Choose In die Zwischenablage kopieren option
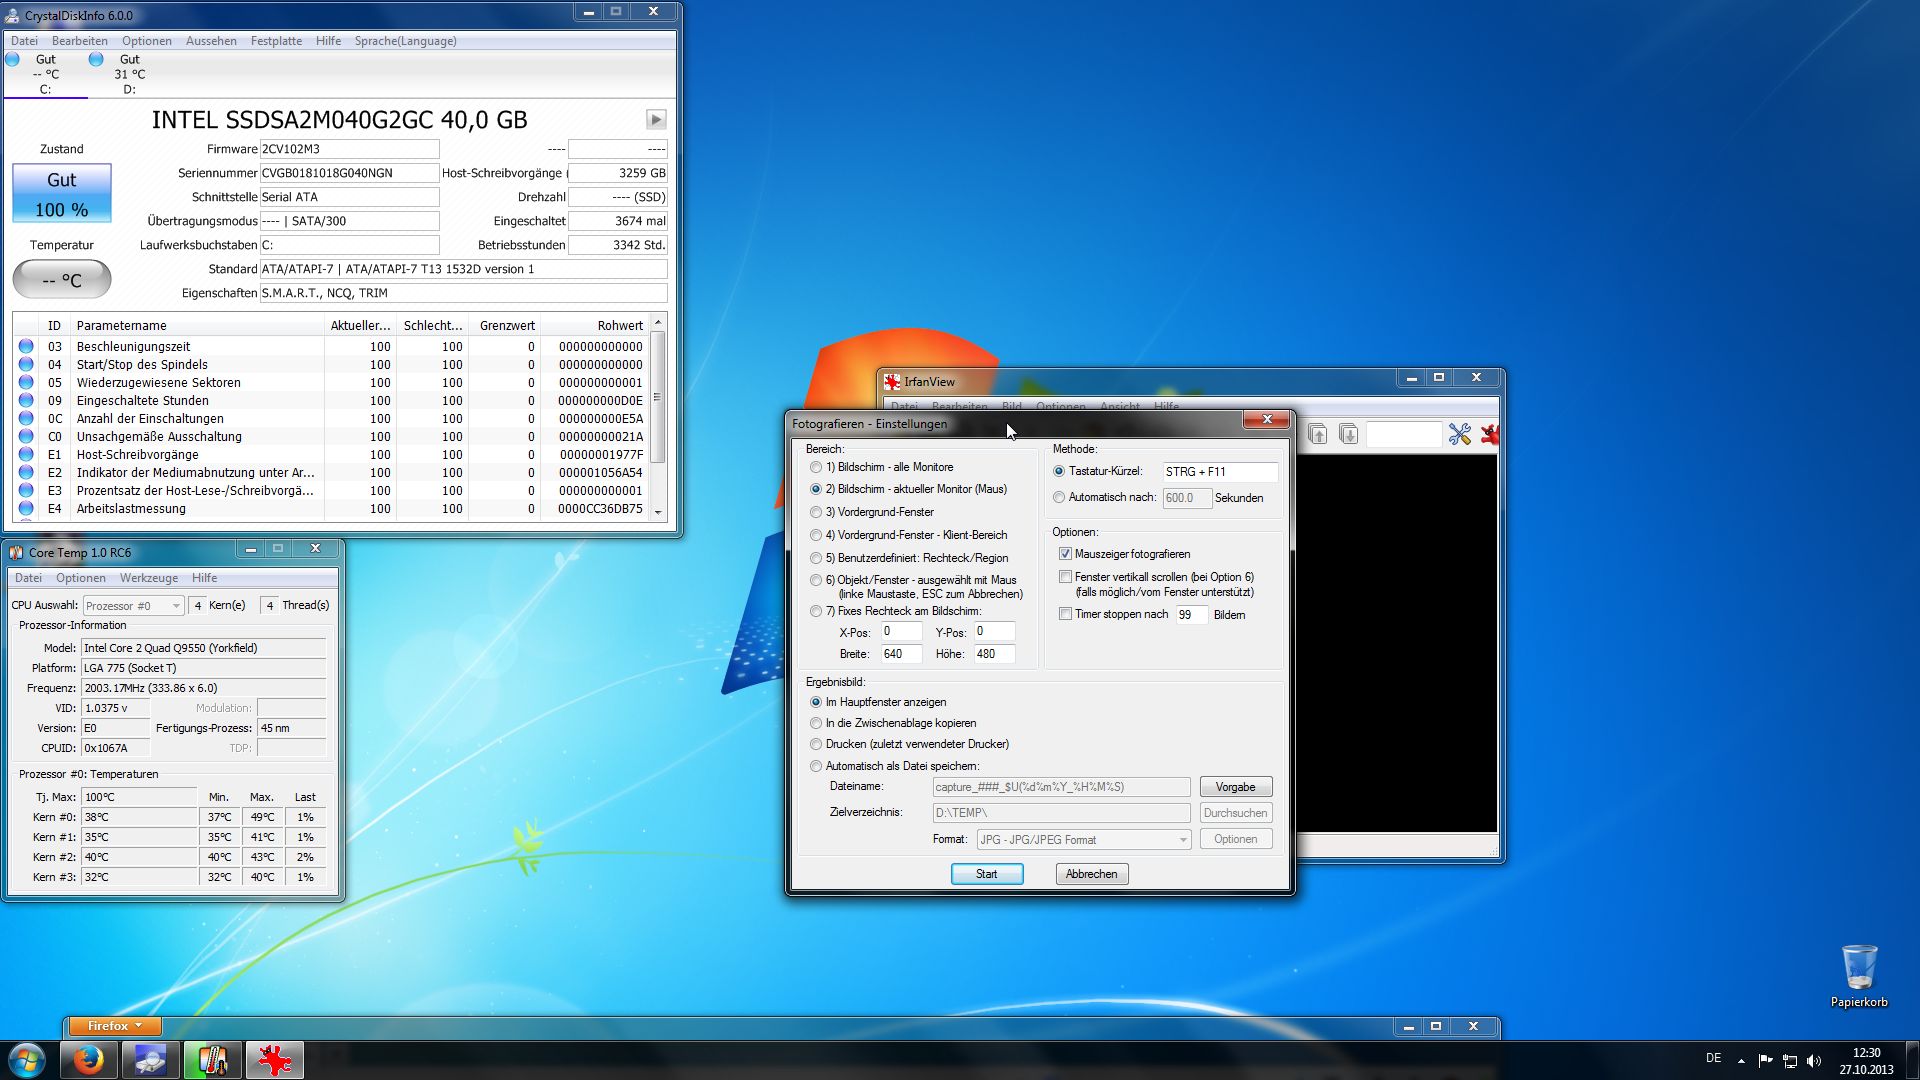 click(816, 723)
